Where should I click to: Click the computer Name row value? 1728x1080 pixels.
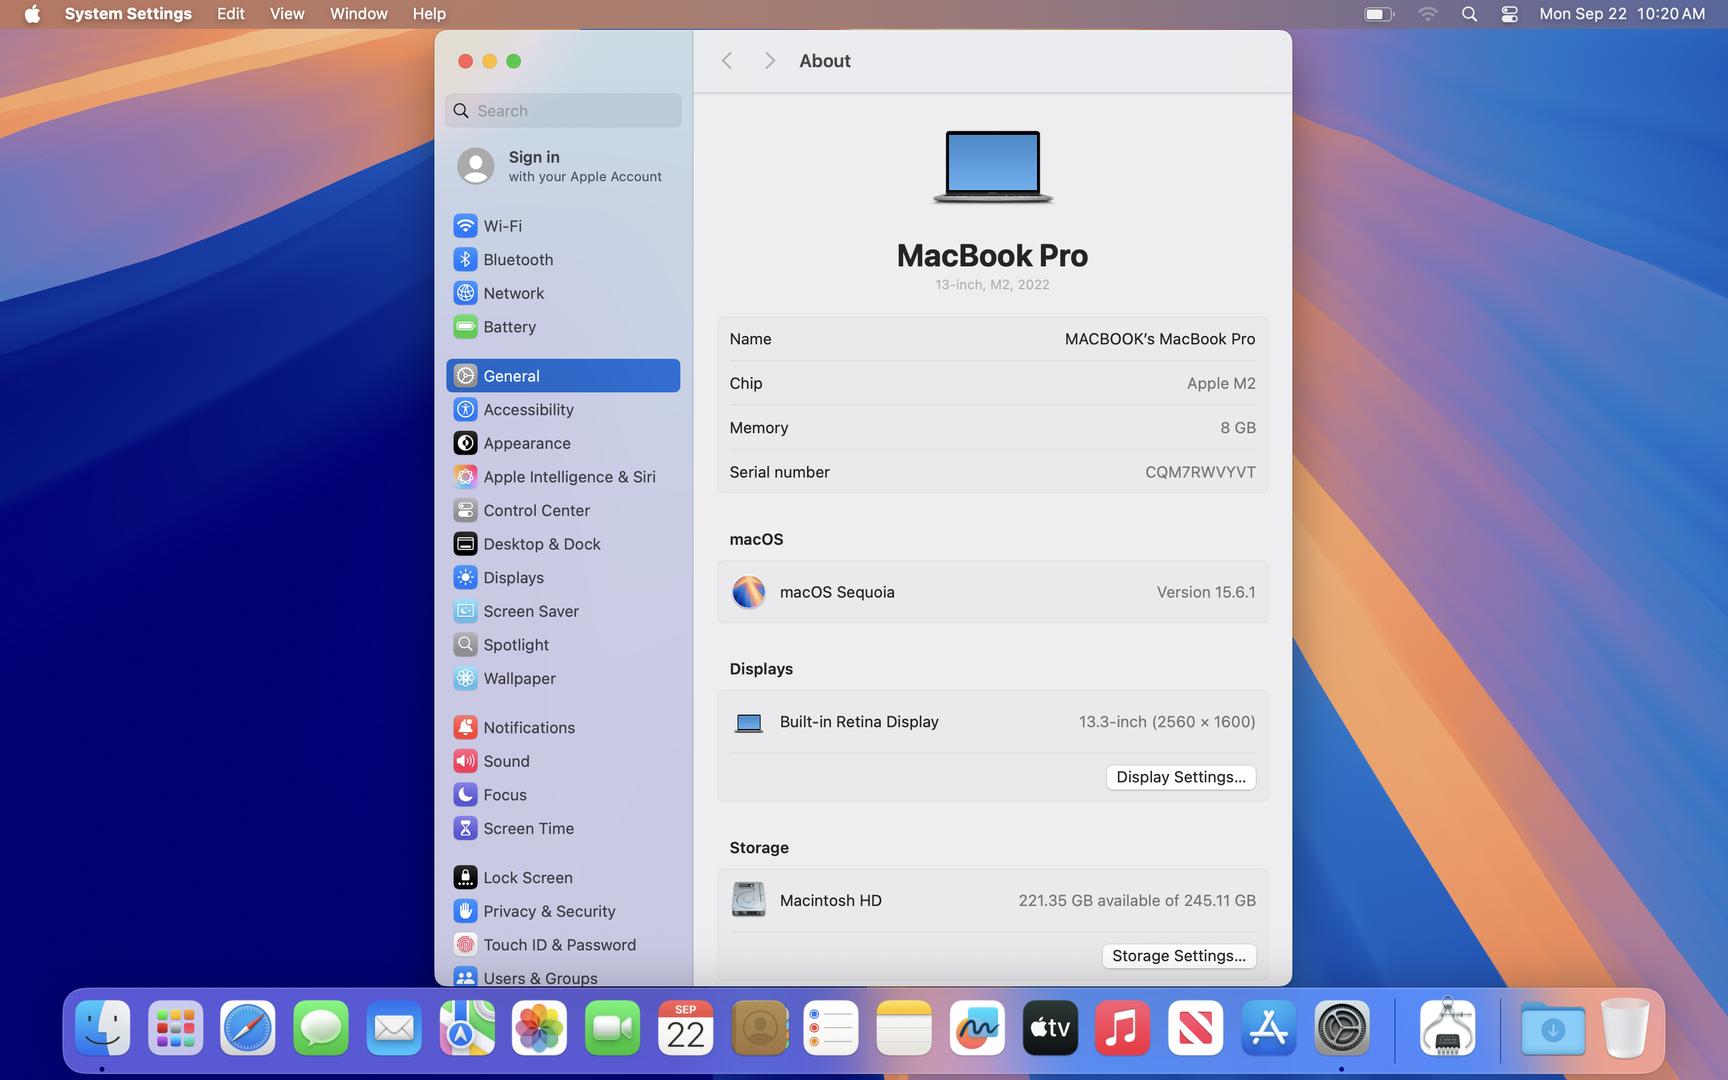point(1160,339)
